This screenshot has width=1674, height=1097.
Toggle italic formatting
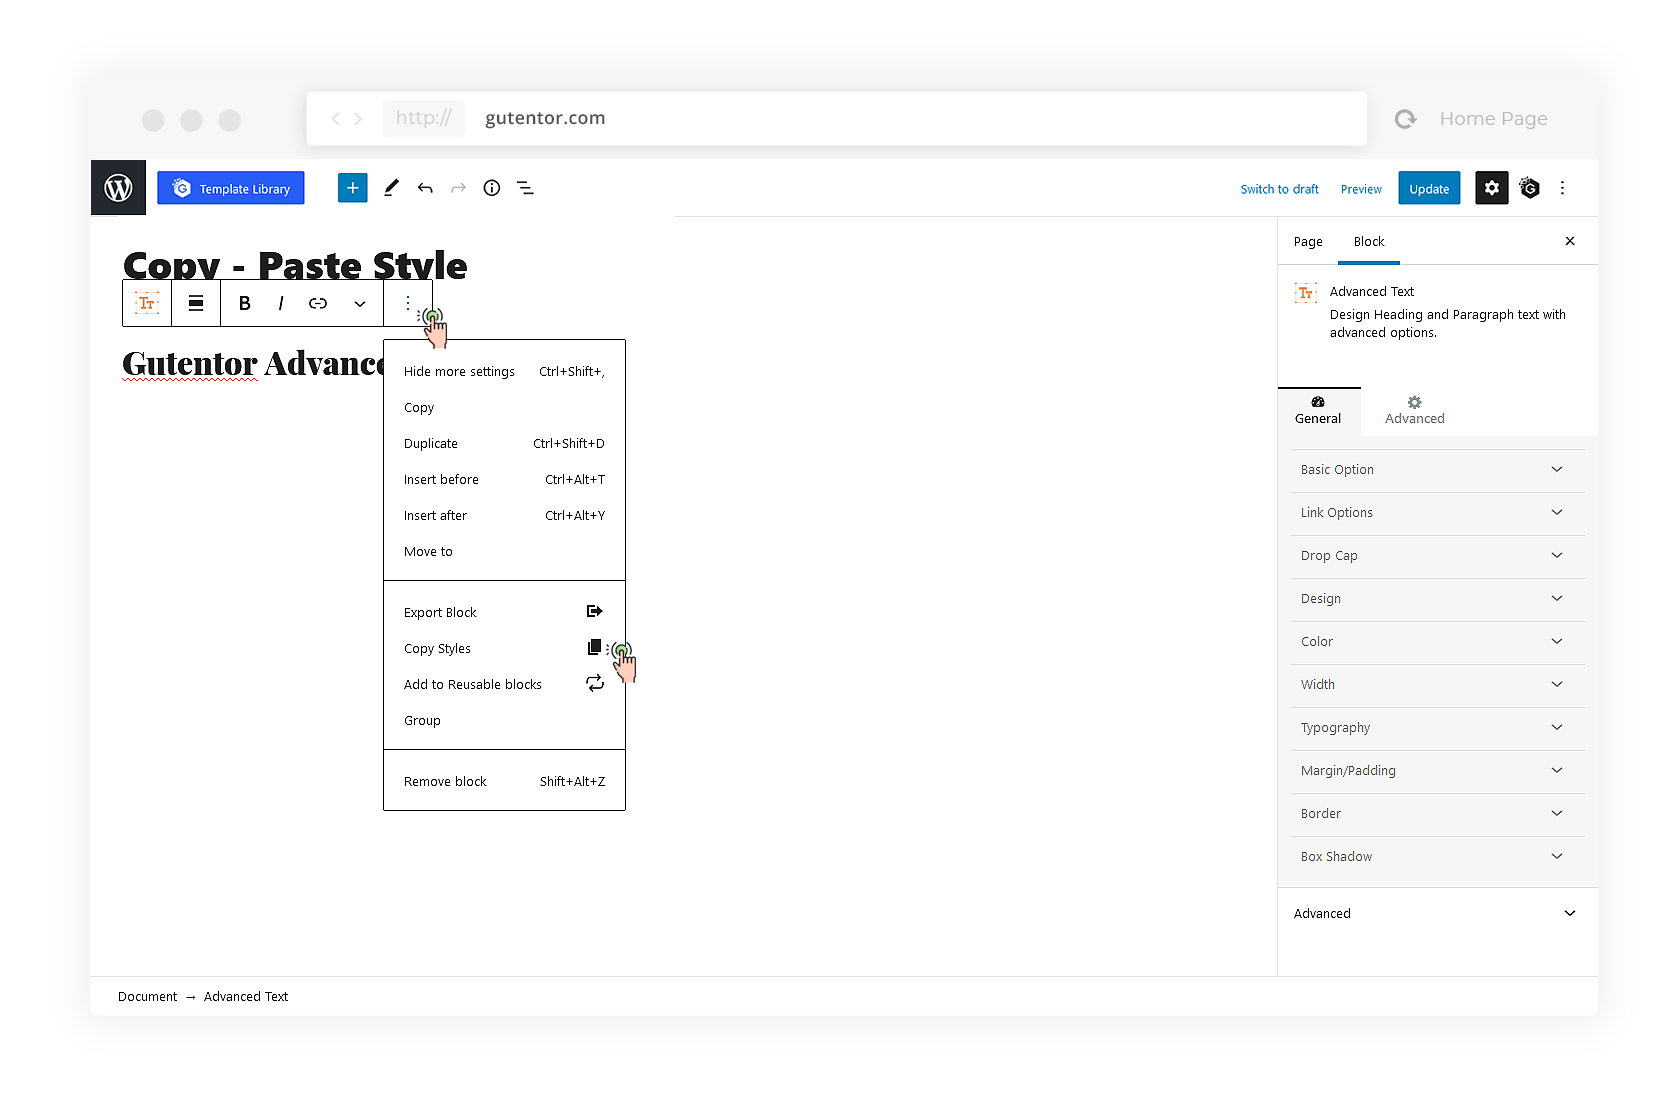280,303
